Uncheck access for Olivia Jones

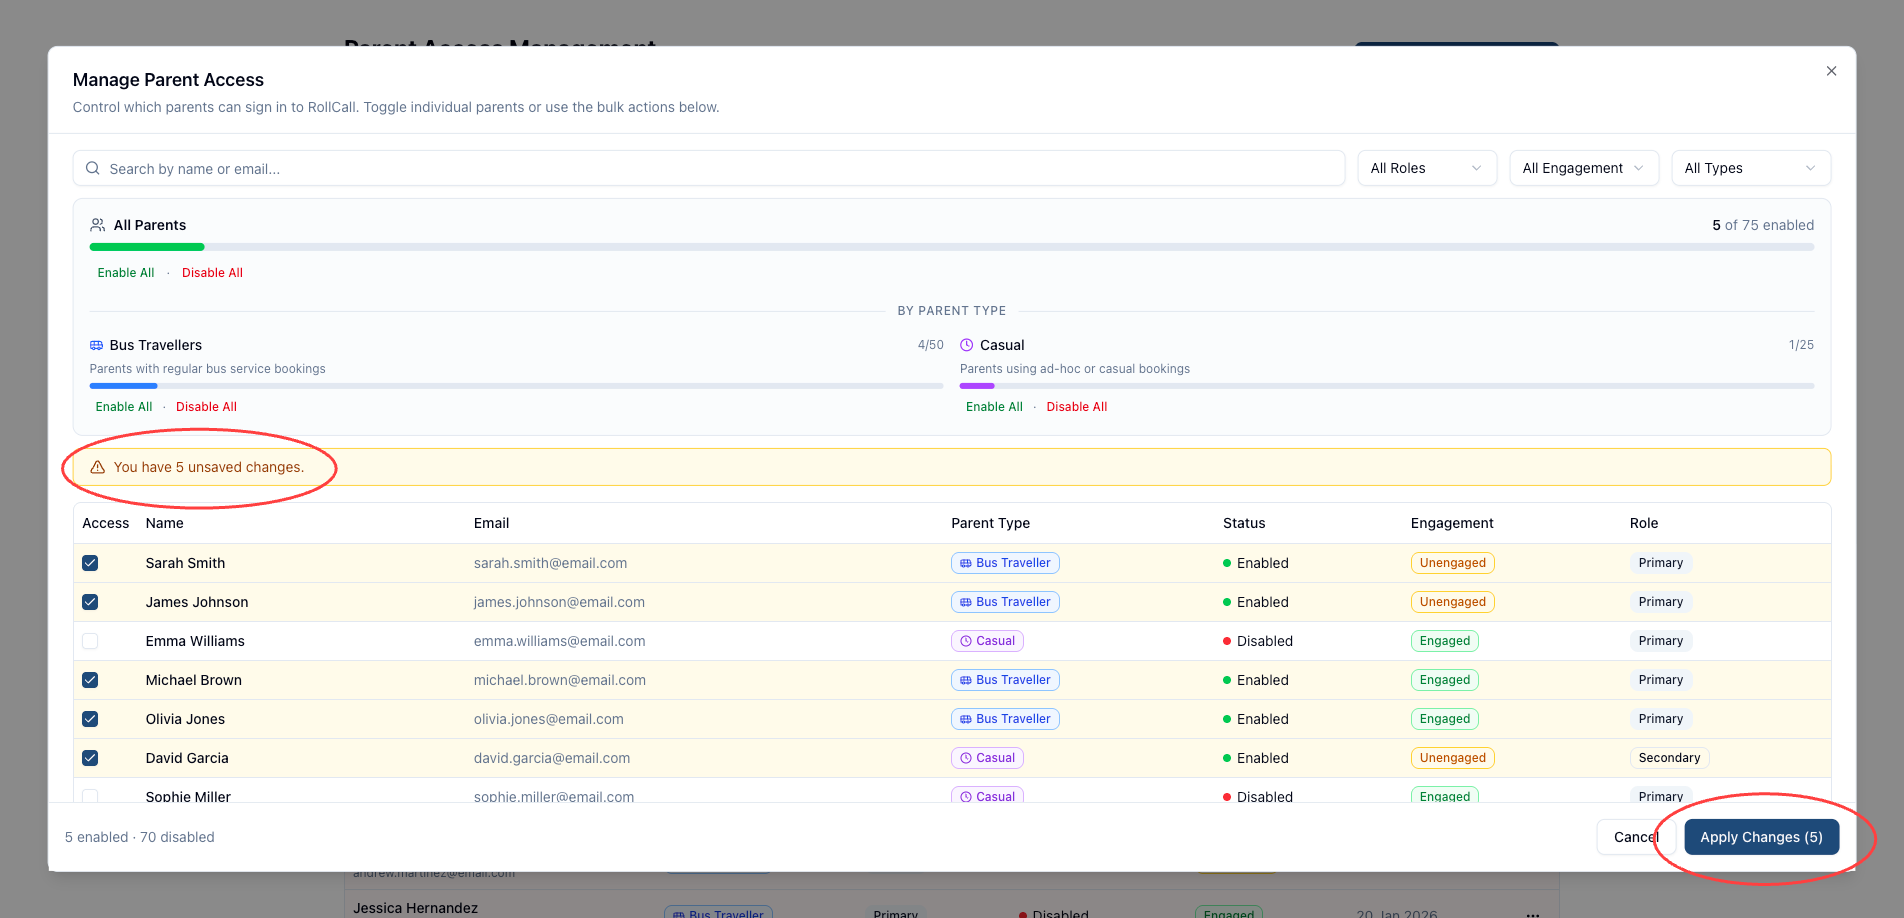[90, 719]
